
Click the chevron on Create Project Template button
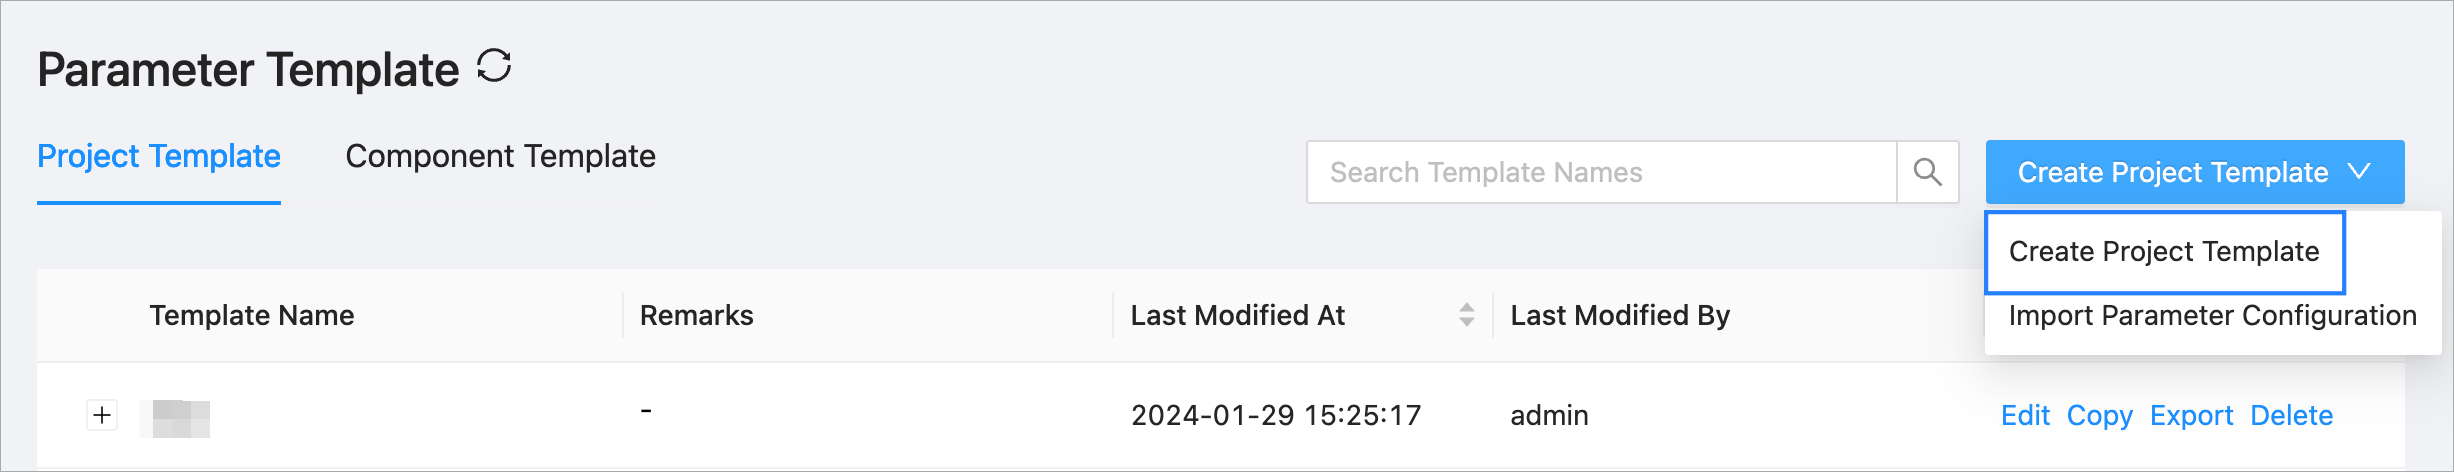(x=2360, y=172)
